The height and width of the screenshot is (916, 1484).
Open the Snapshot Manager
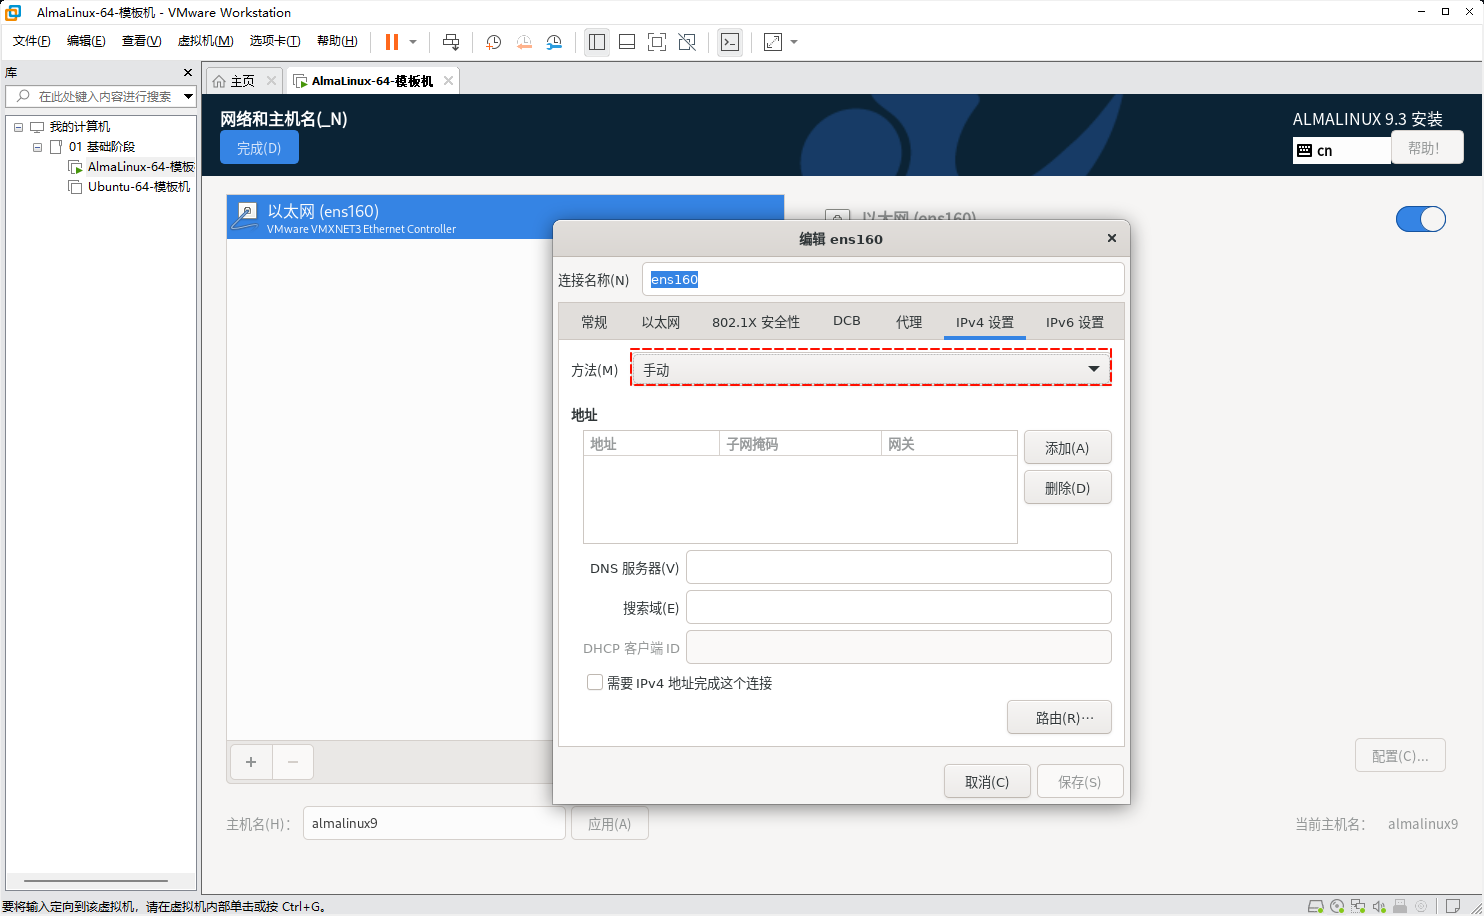click(555, 41)
